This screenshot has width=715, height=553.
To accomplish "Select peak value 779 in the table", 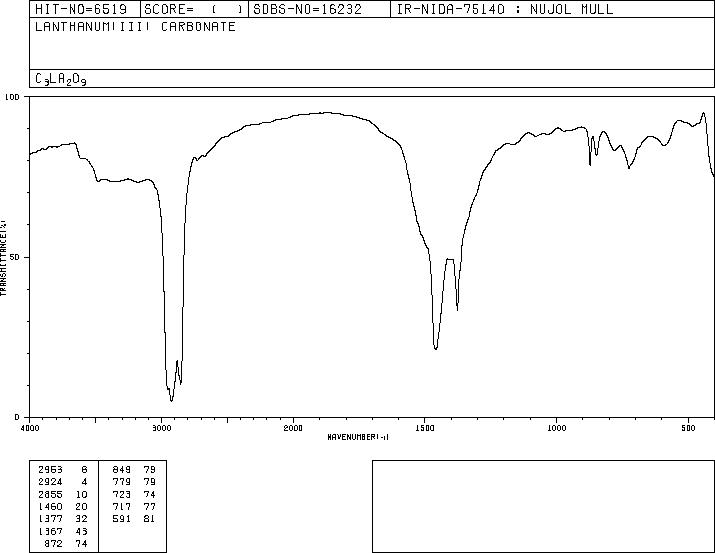I will click(x=122, y=482).
